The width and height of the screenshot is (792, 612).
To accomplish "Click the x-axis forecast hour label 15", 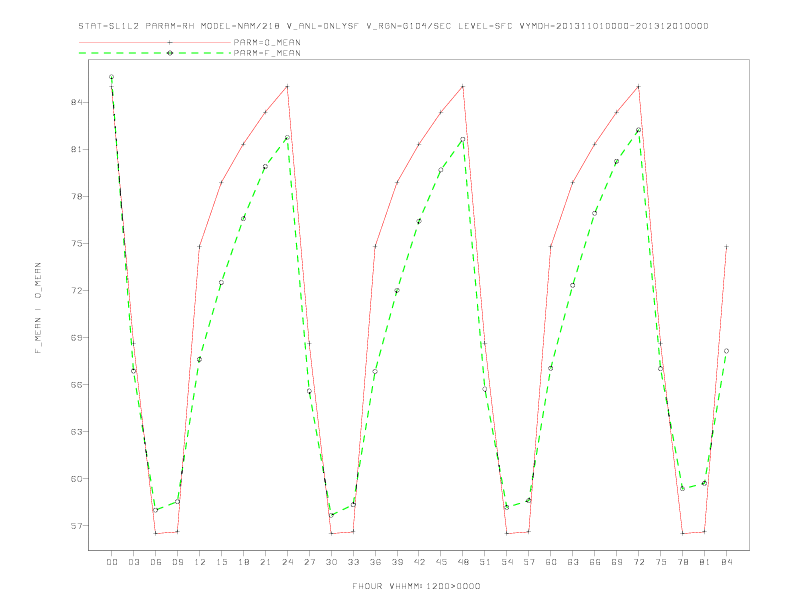I will click(x=222, y=562).
